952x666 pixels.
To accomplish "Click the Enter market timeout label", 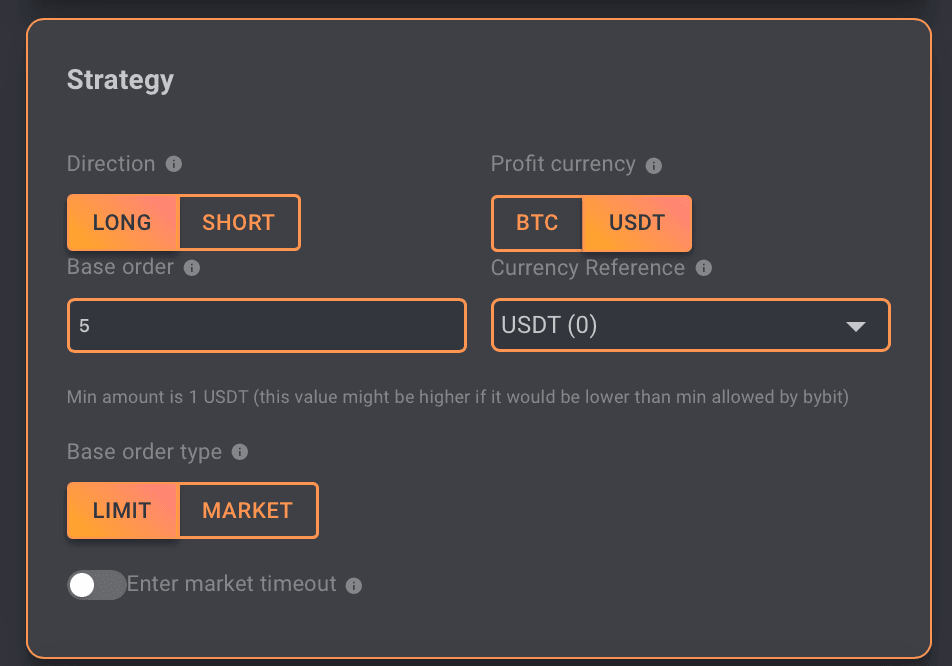I will point(232,584).
